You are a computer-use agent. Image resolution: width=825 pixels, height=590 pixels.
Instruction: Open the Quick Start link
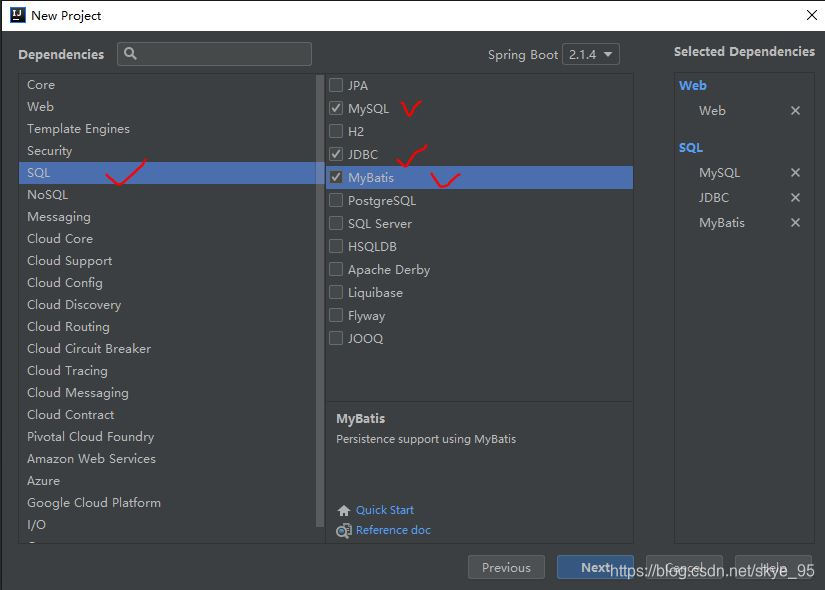385,510
